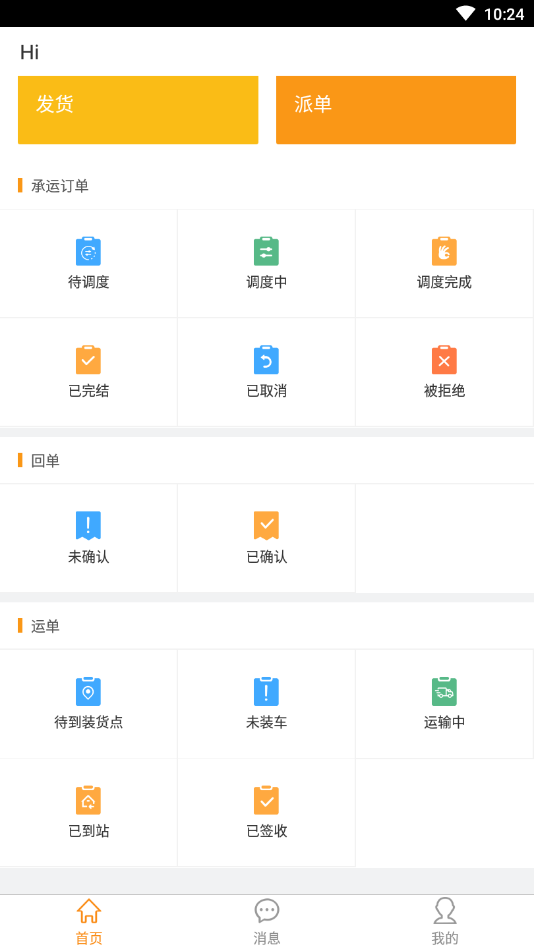Click the 承运订单 section header
The width and height of the screenshot is (534, 949).
coord(59,186)
